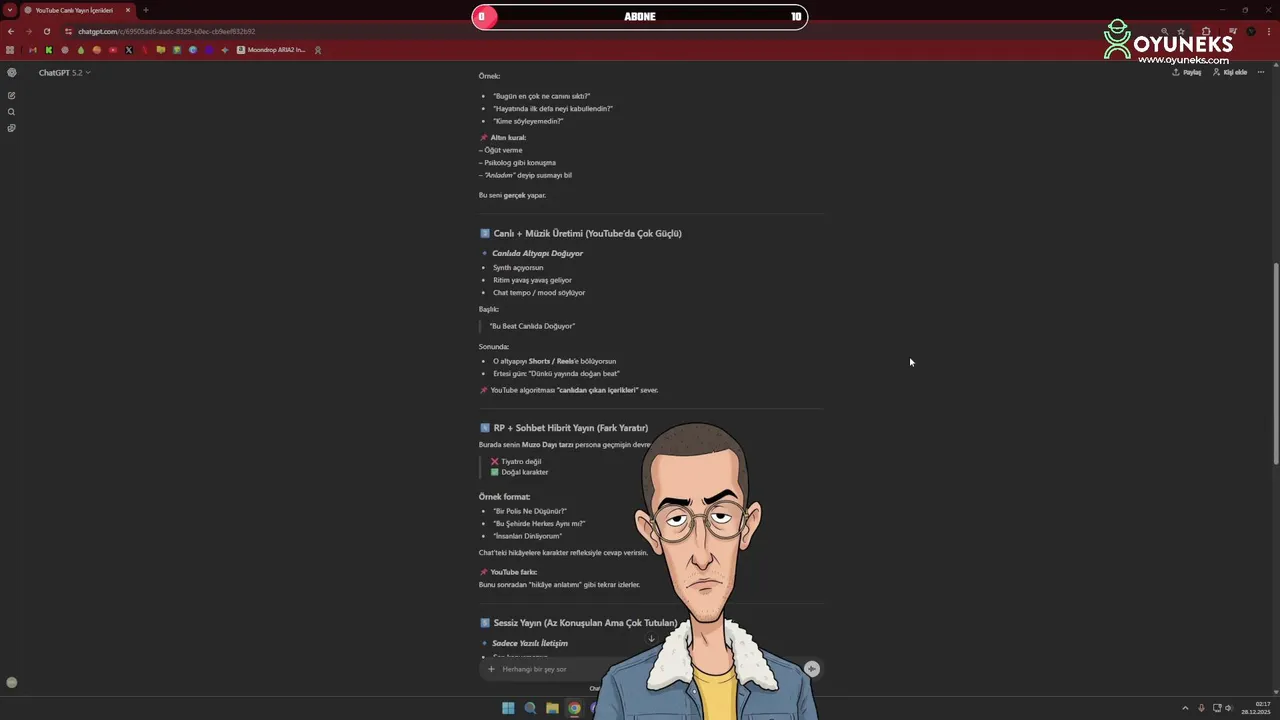Image resolution: width=1280 pixels, height=720 pixels.
Task: Open the Chrome profile avatar
Action: [1251, 31]
